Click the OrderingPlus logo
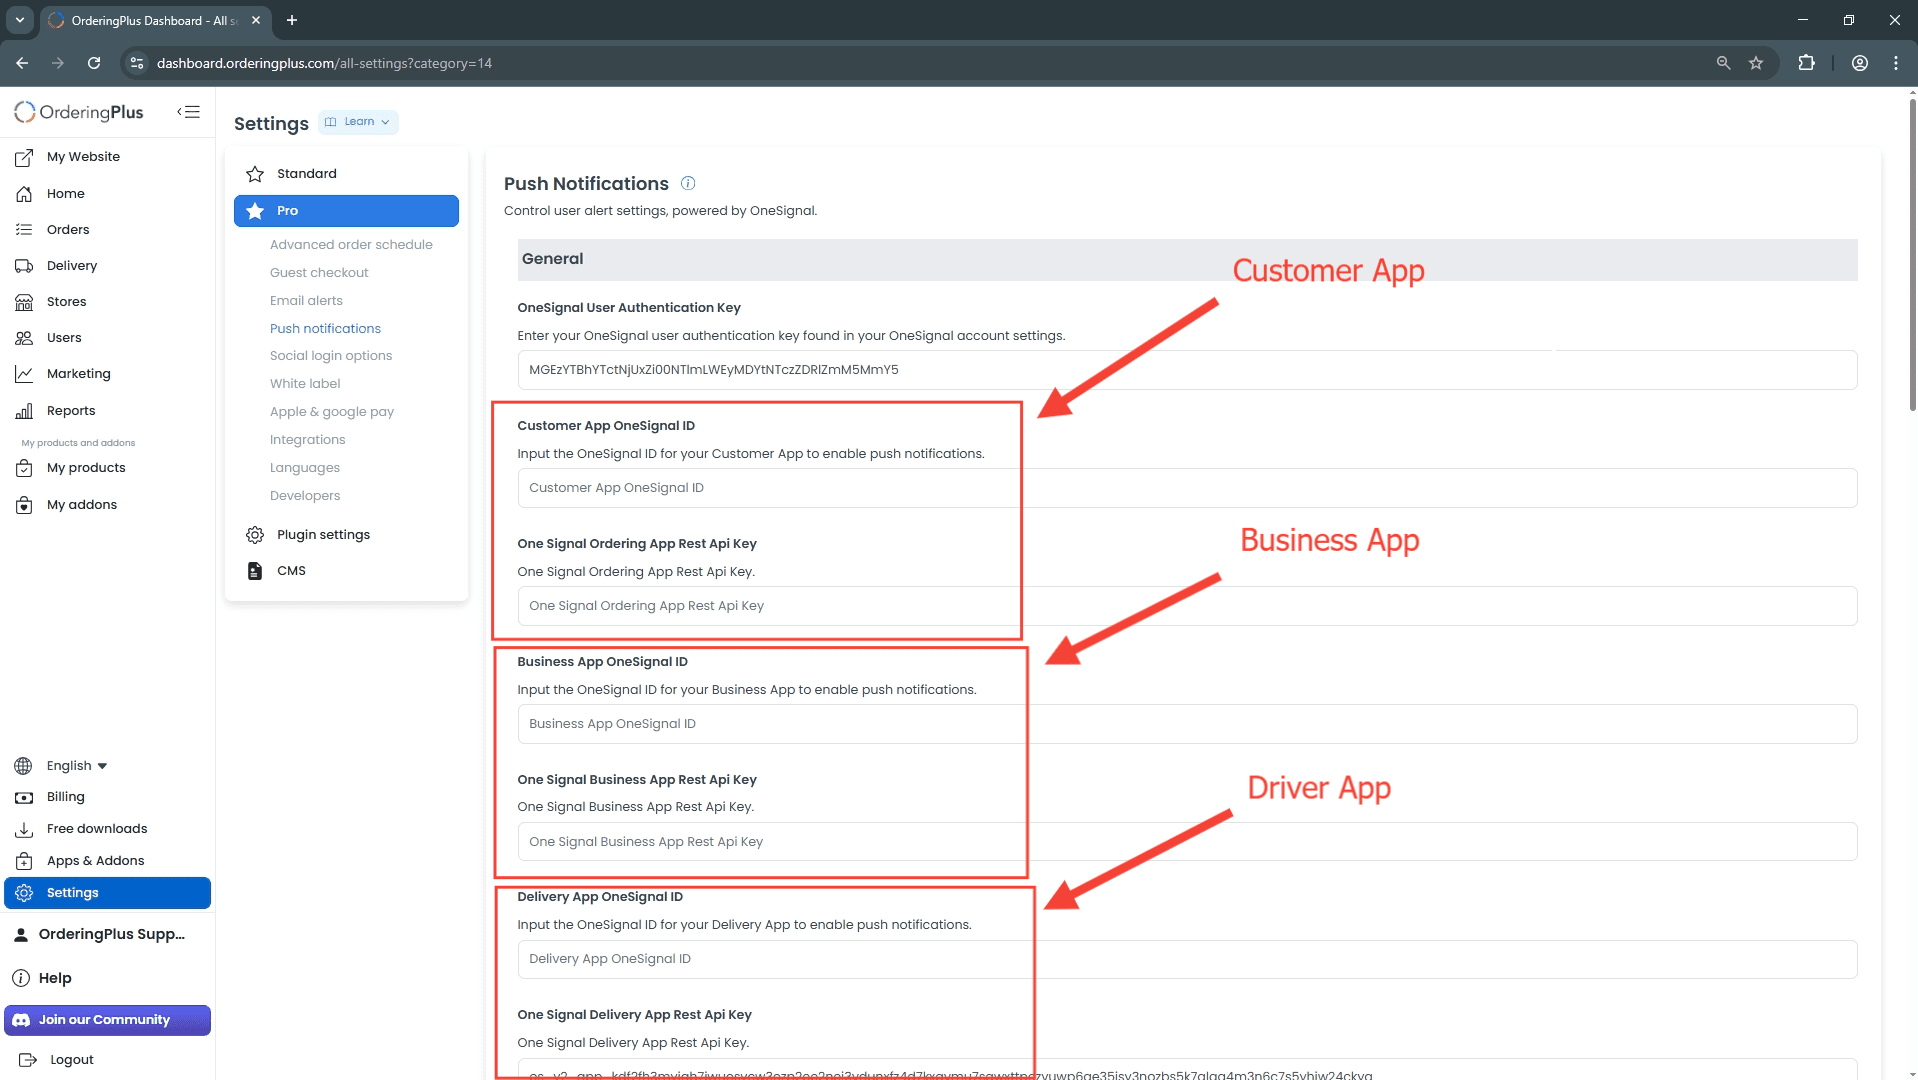1918x1080 pixels. point(79,112)
